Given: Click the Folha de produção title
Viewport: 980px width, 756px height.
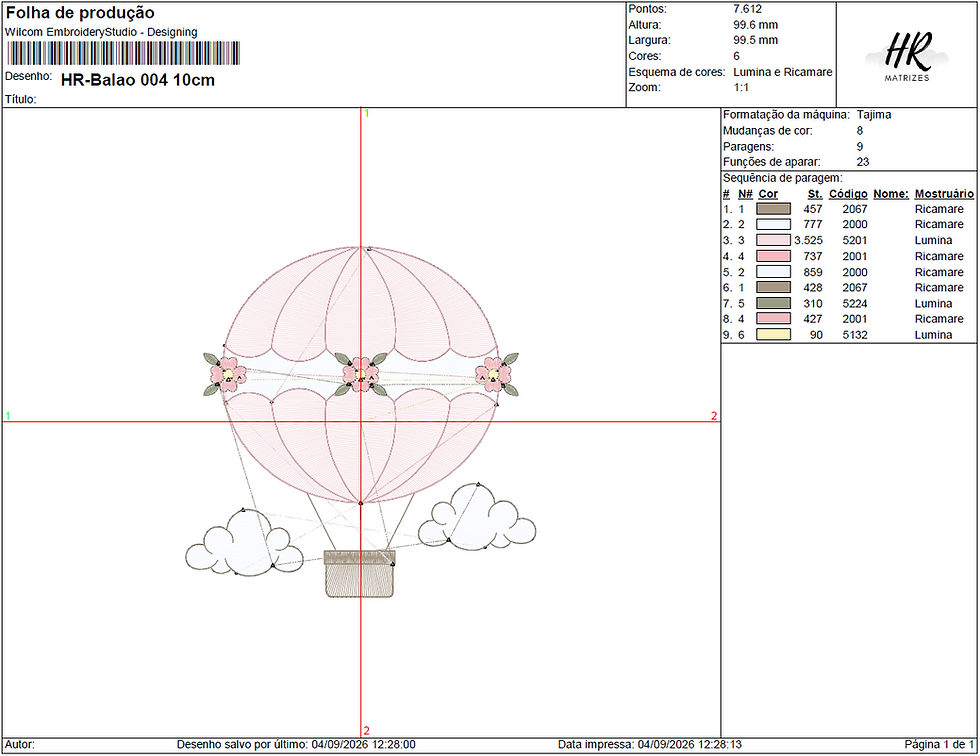Looking at the screenshot, I should tap(80, 13).
